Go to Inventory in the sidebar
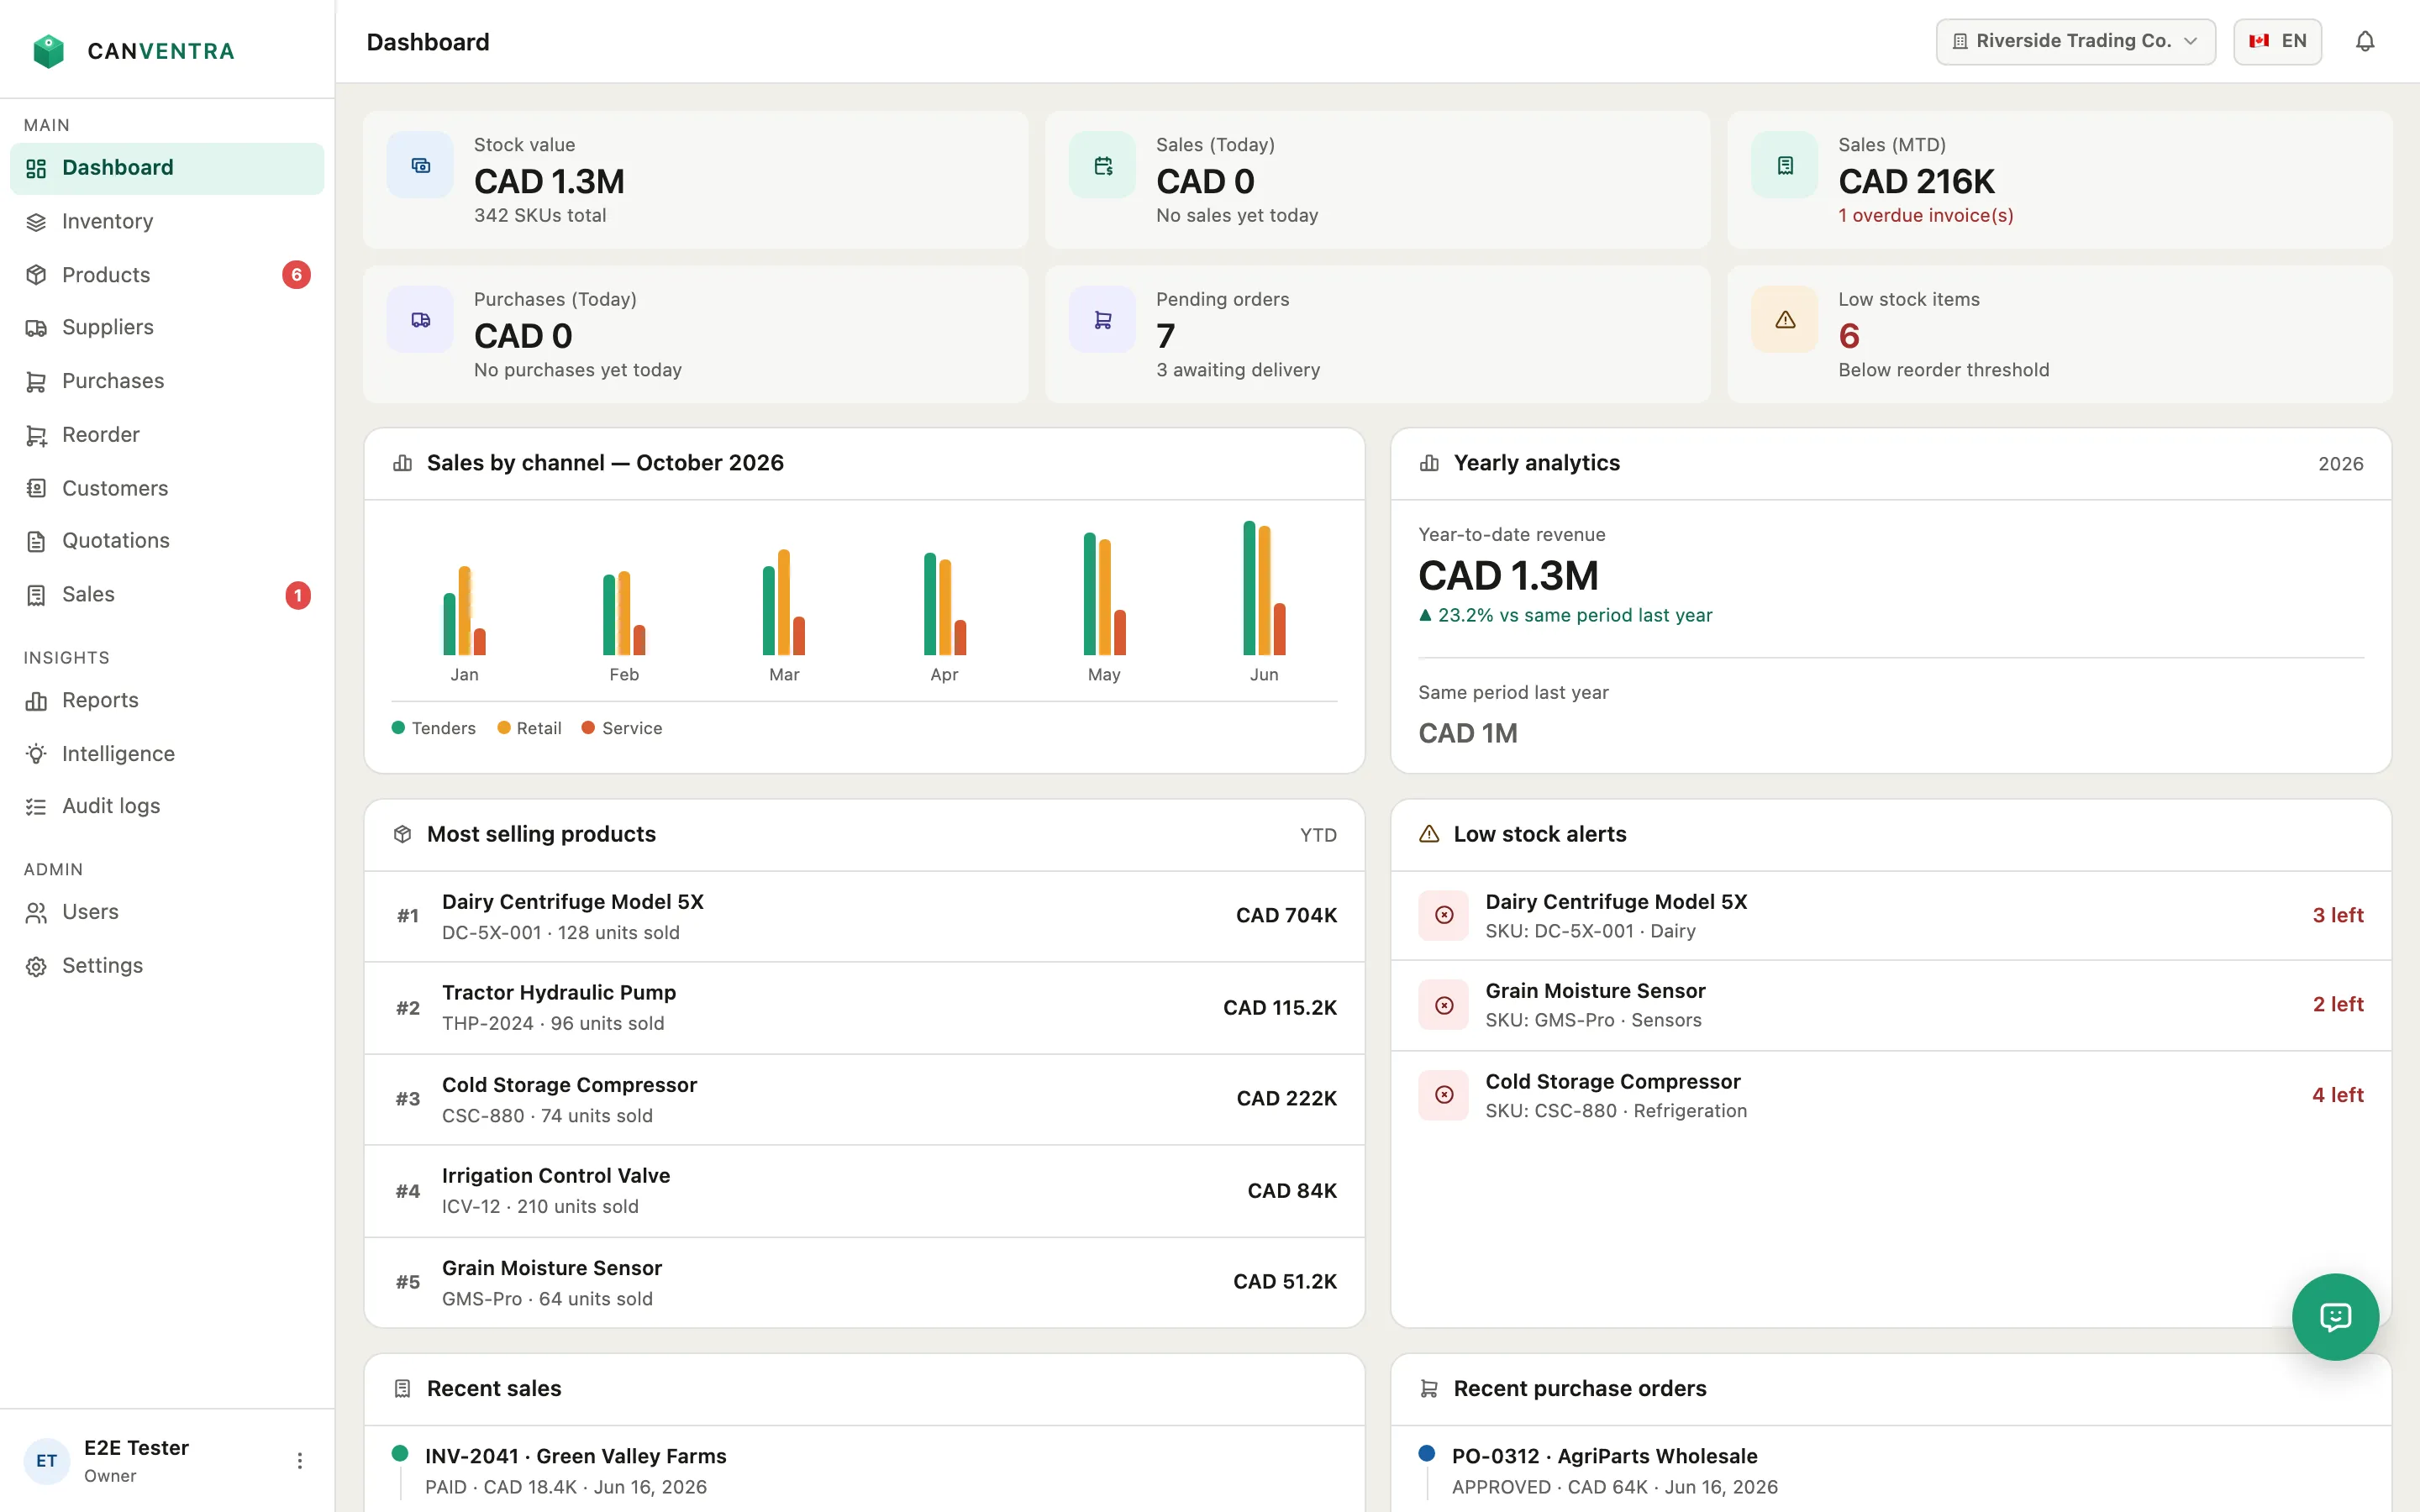Viewport: 2420px width, 1512px height. coord(167,221)
